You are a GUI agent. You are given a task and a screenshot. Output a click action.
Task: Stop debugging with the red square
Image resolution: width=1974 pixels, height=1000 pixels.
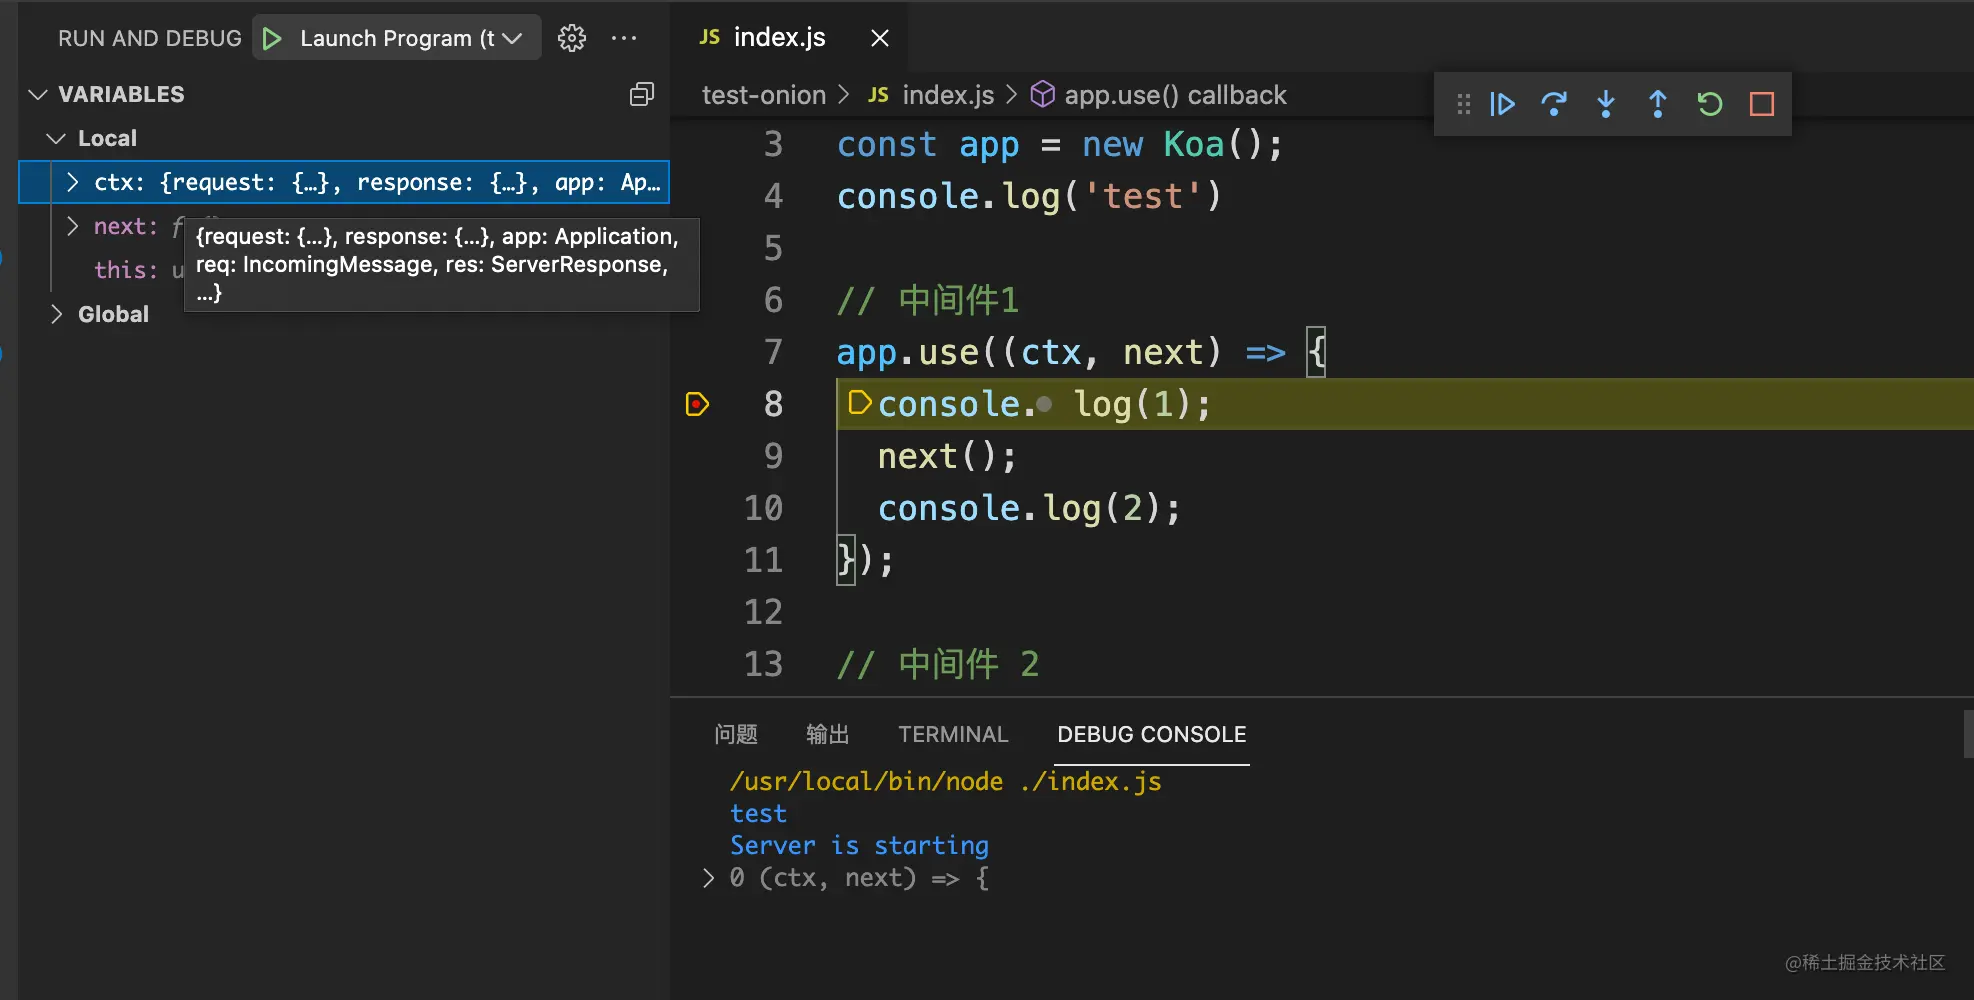pyautogui.click(x=1761, y=104)
